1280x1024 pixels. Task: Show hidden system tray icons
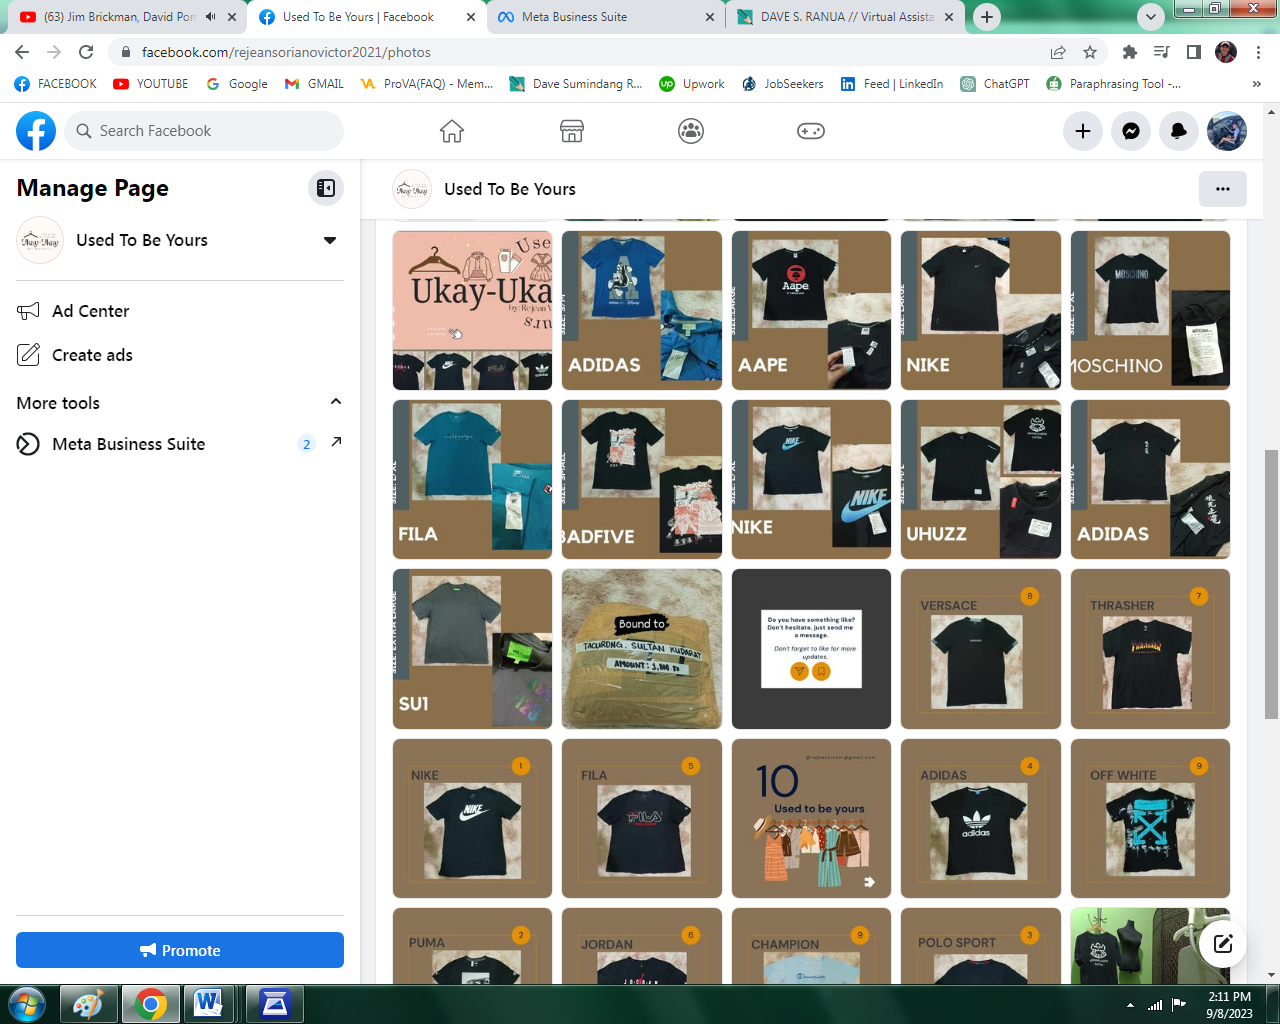1130,1004
